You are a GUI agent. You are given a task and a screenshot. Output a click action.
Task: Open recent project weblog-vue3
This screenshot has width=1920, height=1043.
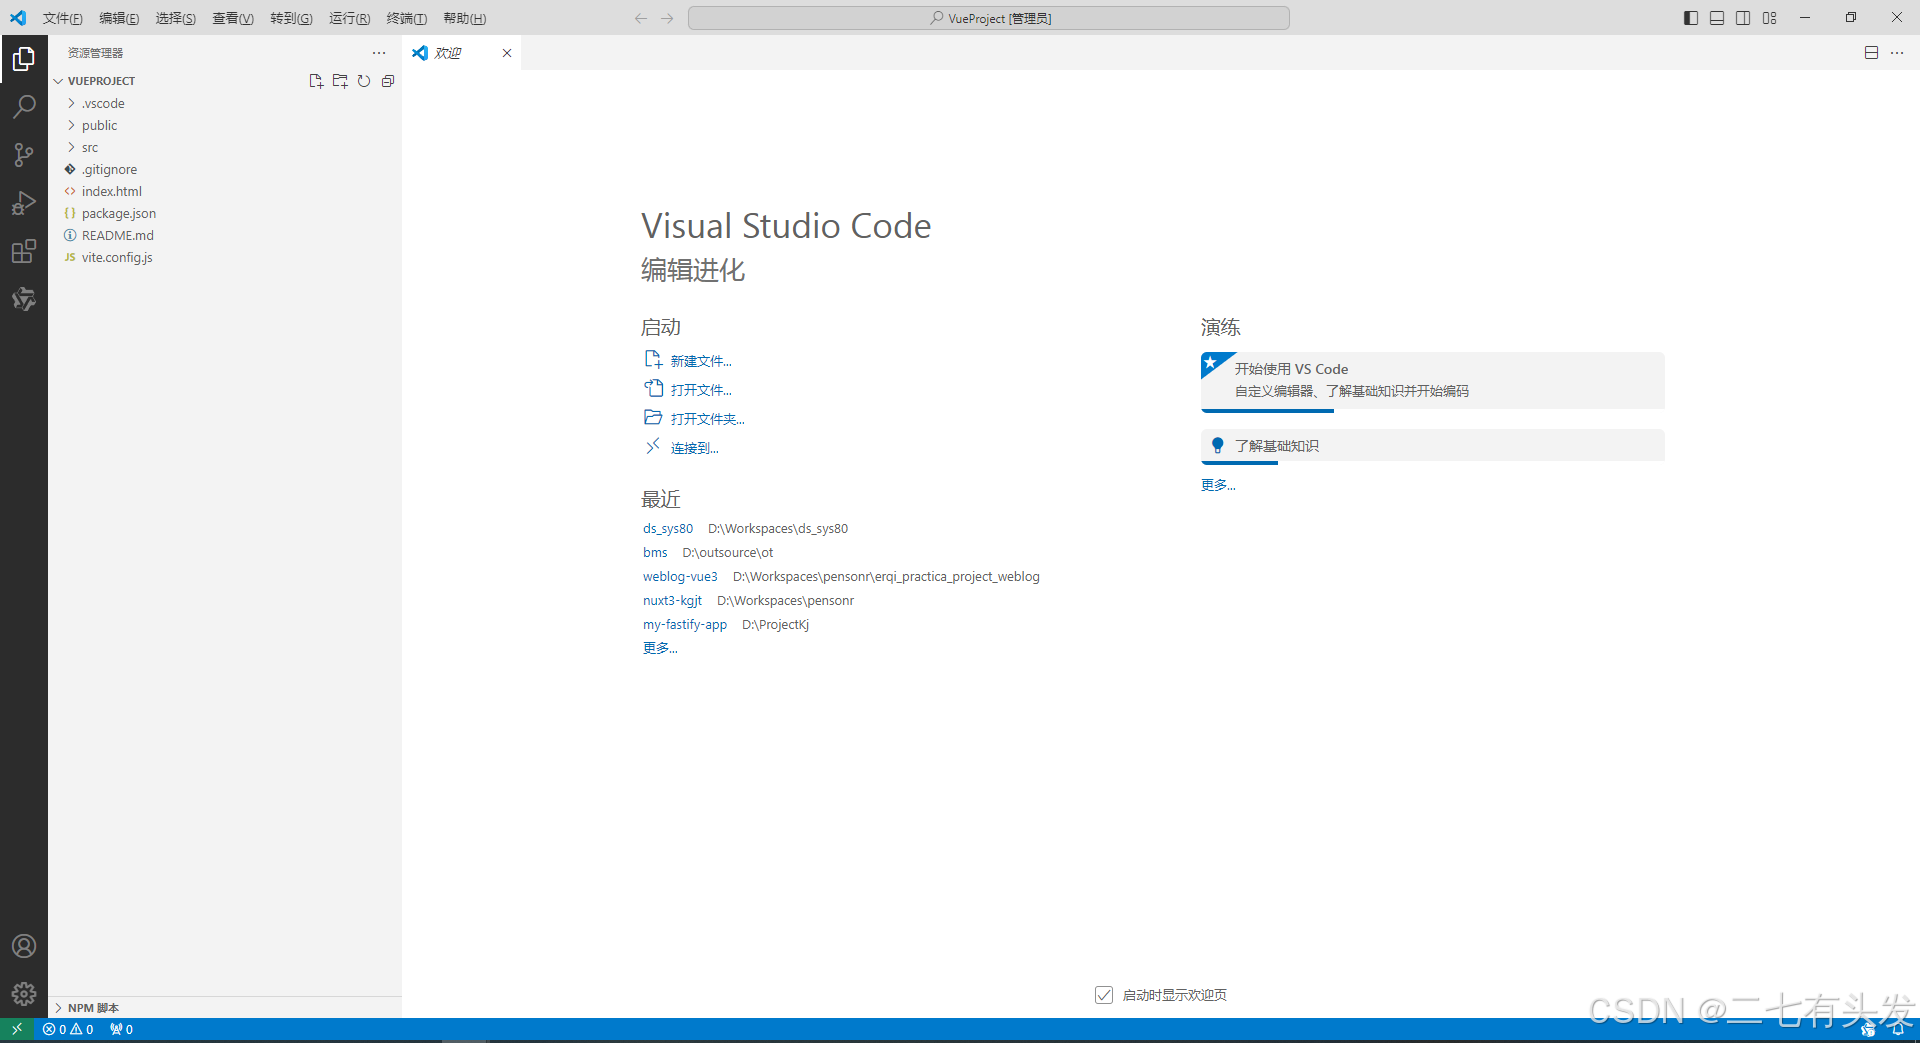(680, 576)
